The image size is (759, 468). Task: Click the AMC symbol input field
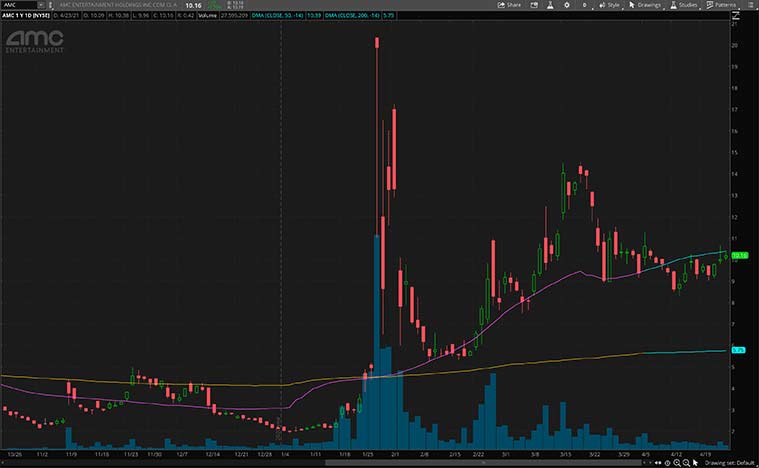click(x=18, y=5)
